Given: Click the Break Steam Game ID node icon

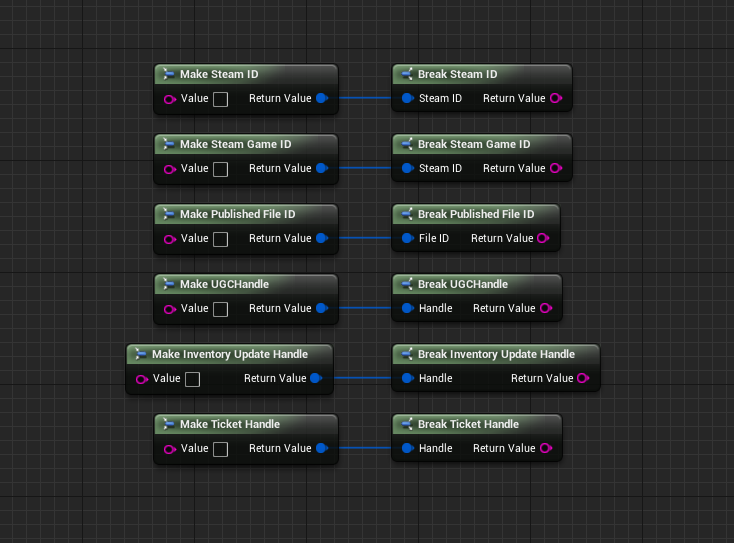Looking at the screenshot, I should (407, 144).
